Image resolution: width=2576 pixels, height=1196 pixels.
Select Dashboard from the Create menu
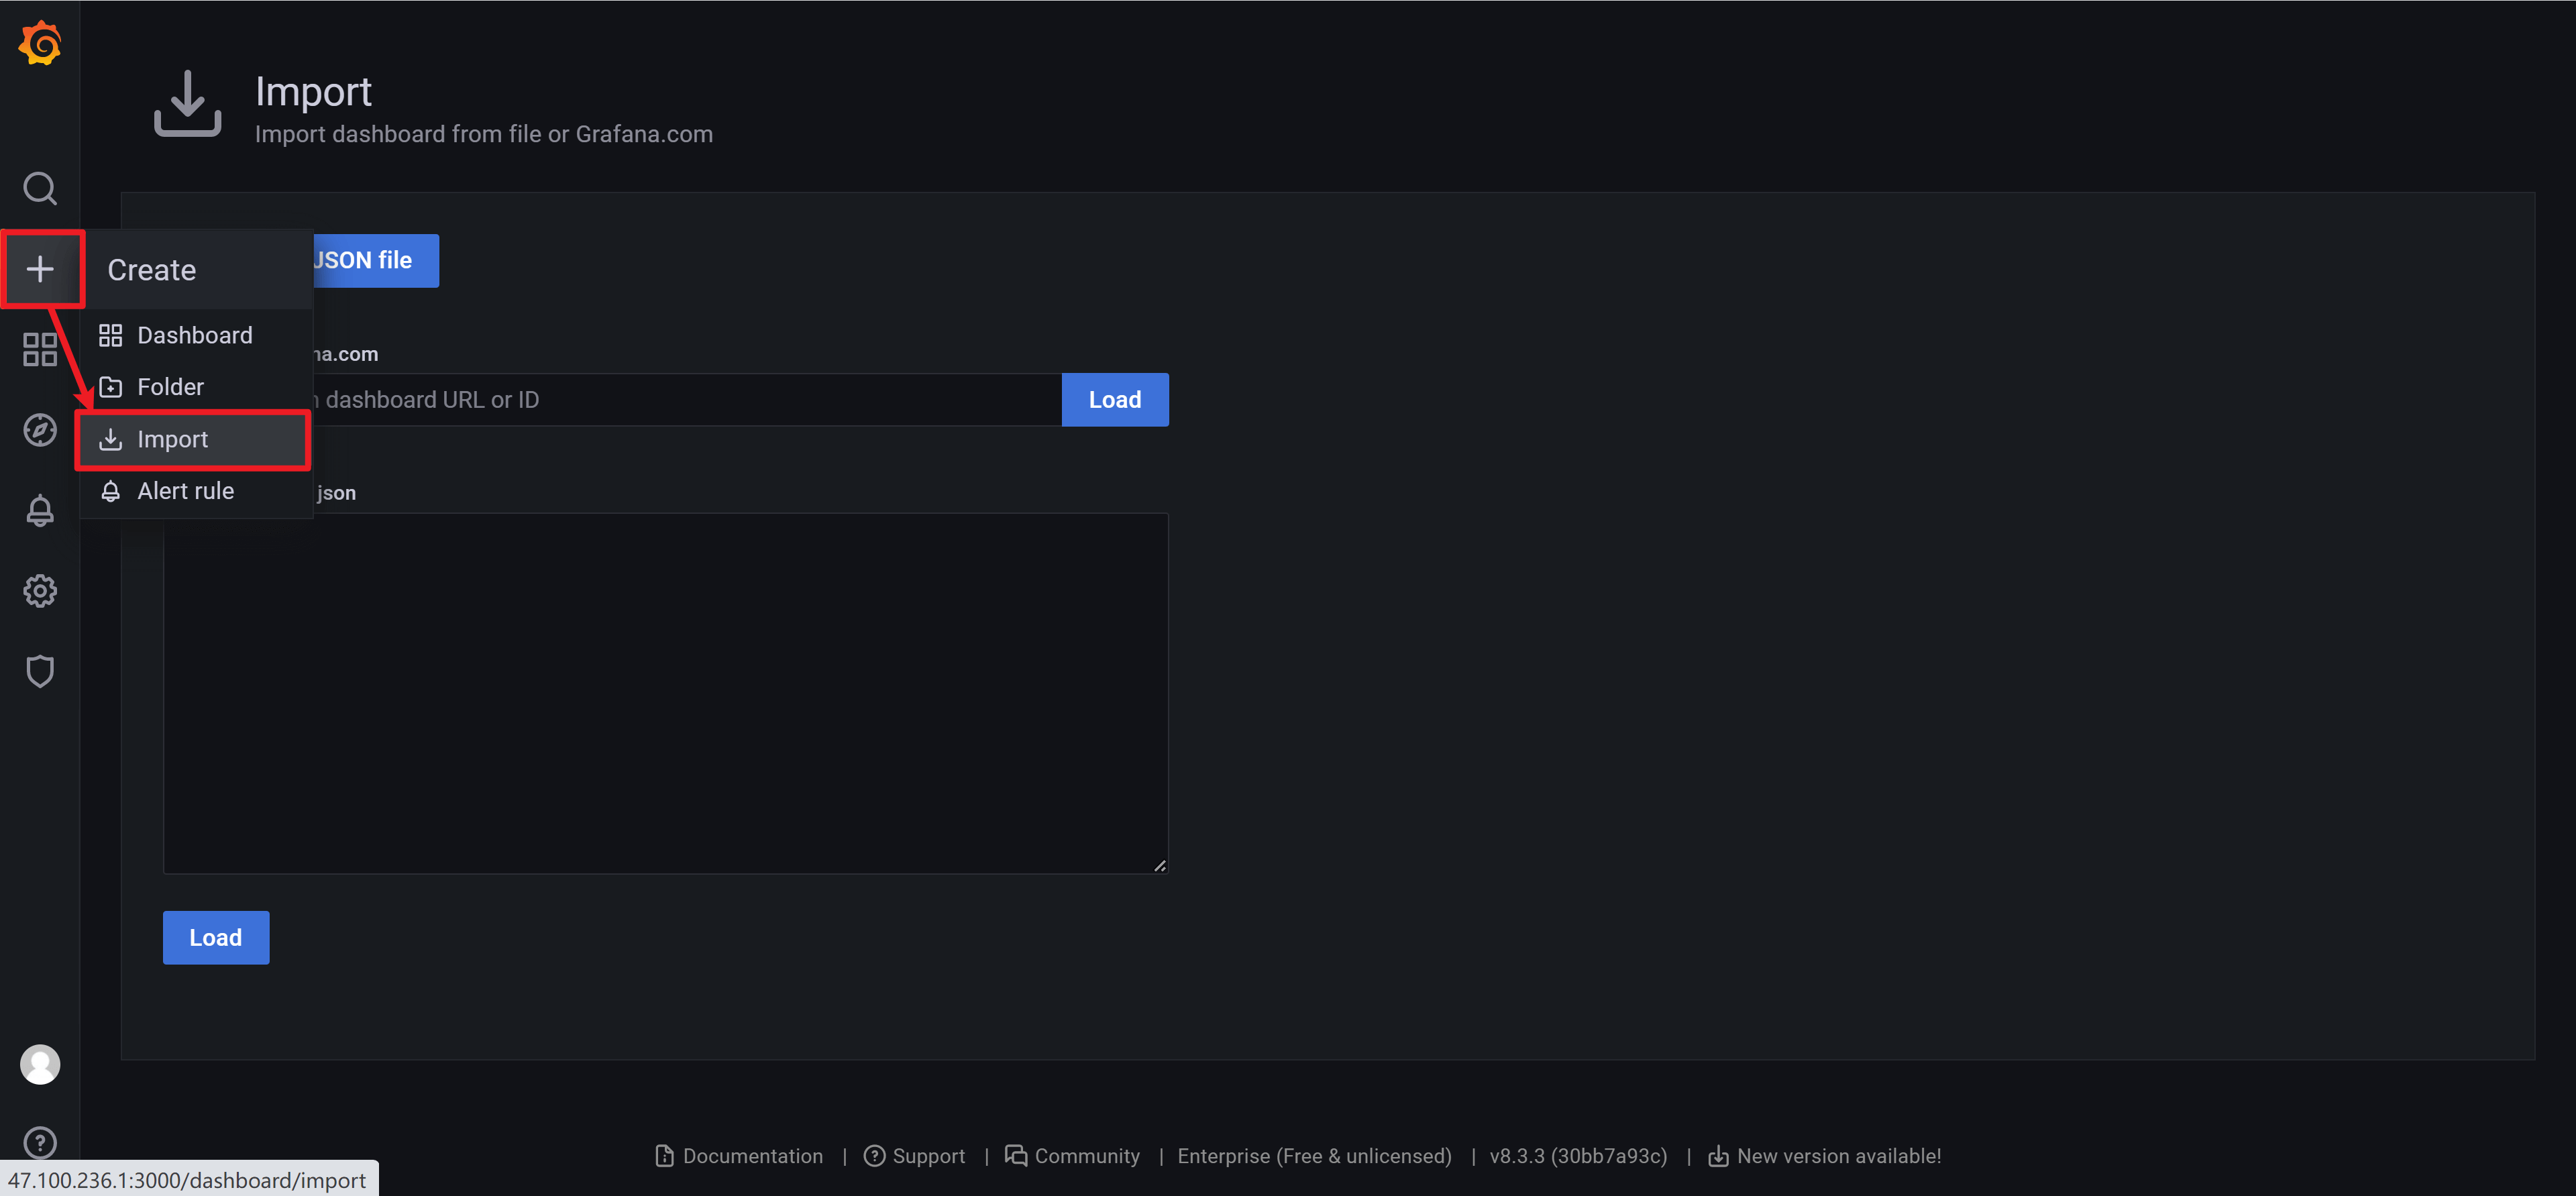click(194, 335)
